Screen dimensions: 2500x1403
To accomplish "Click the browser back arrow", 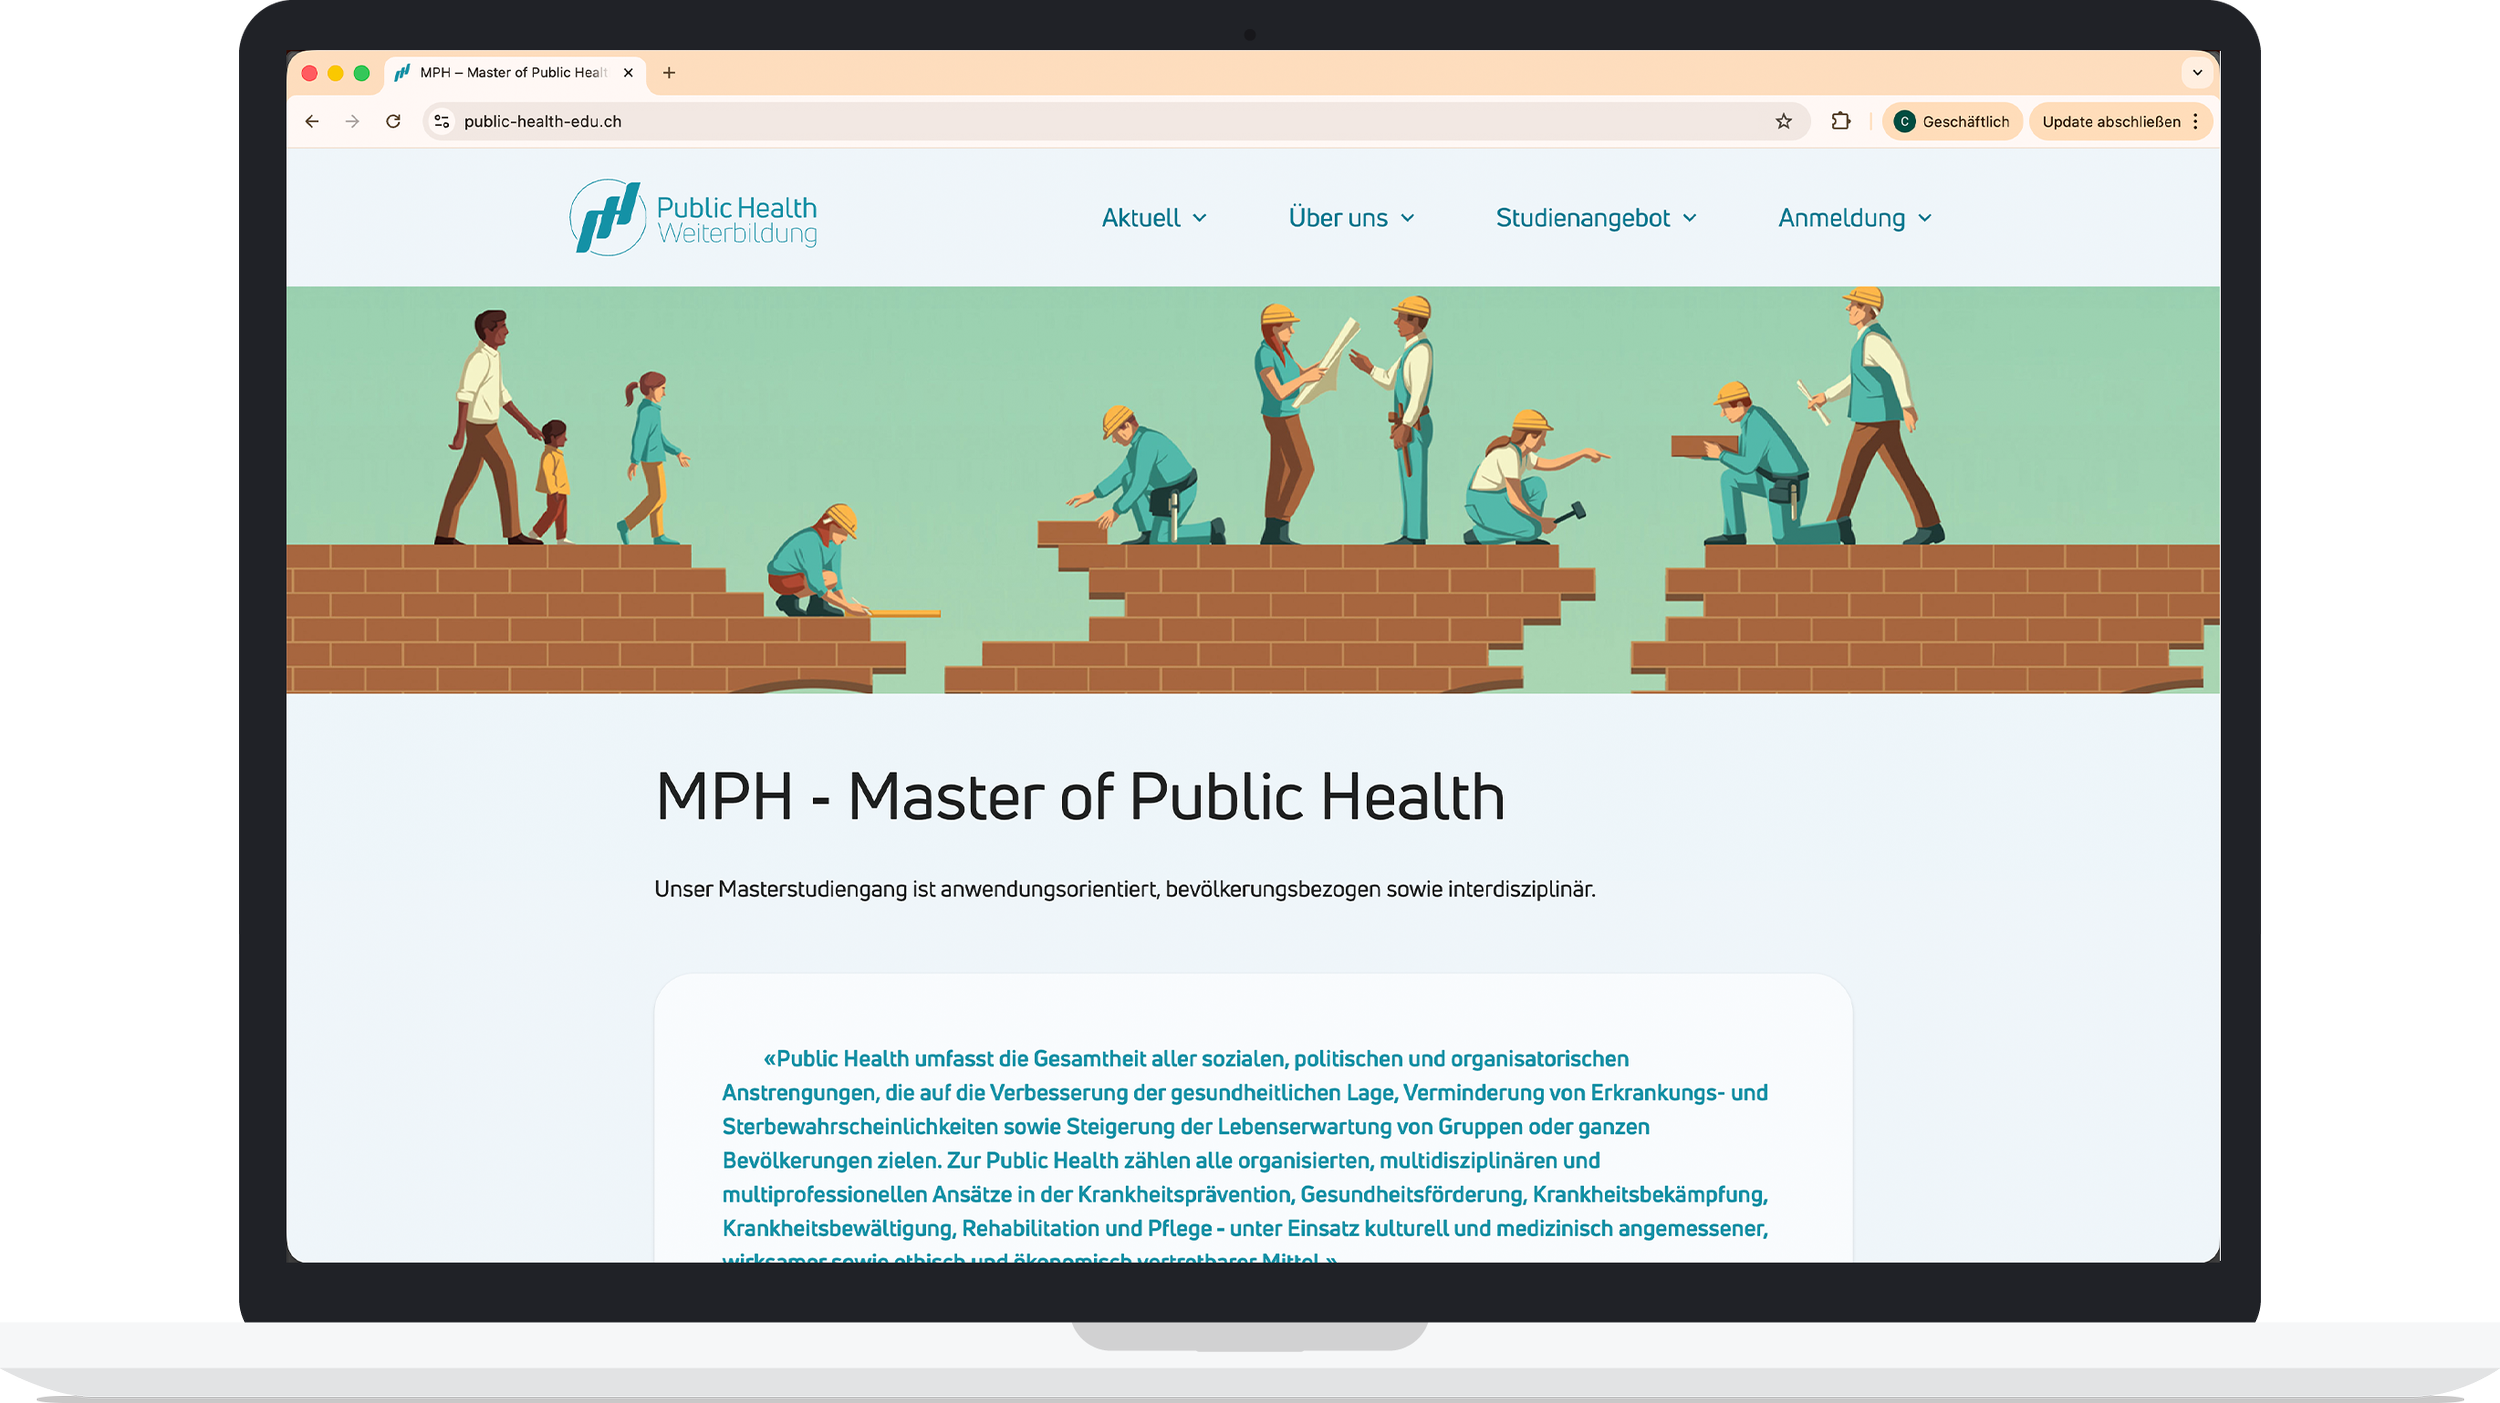I will pos(312,121).
